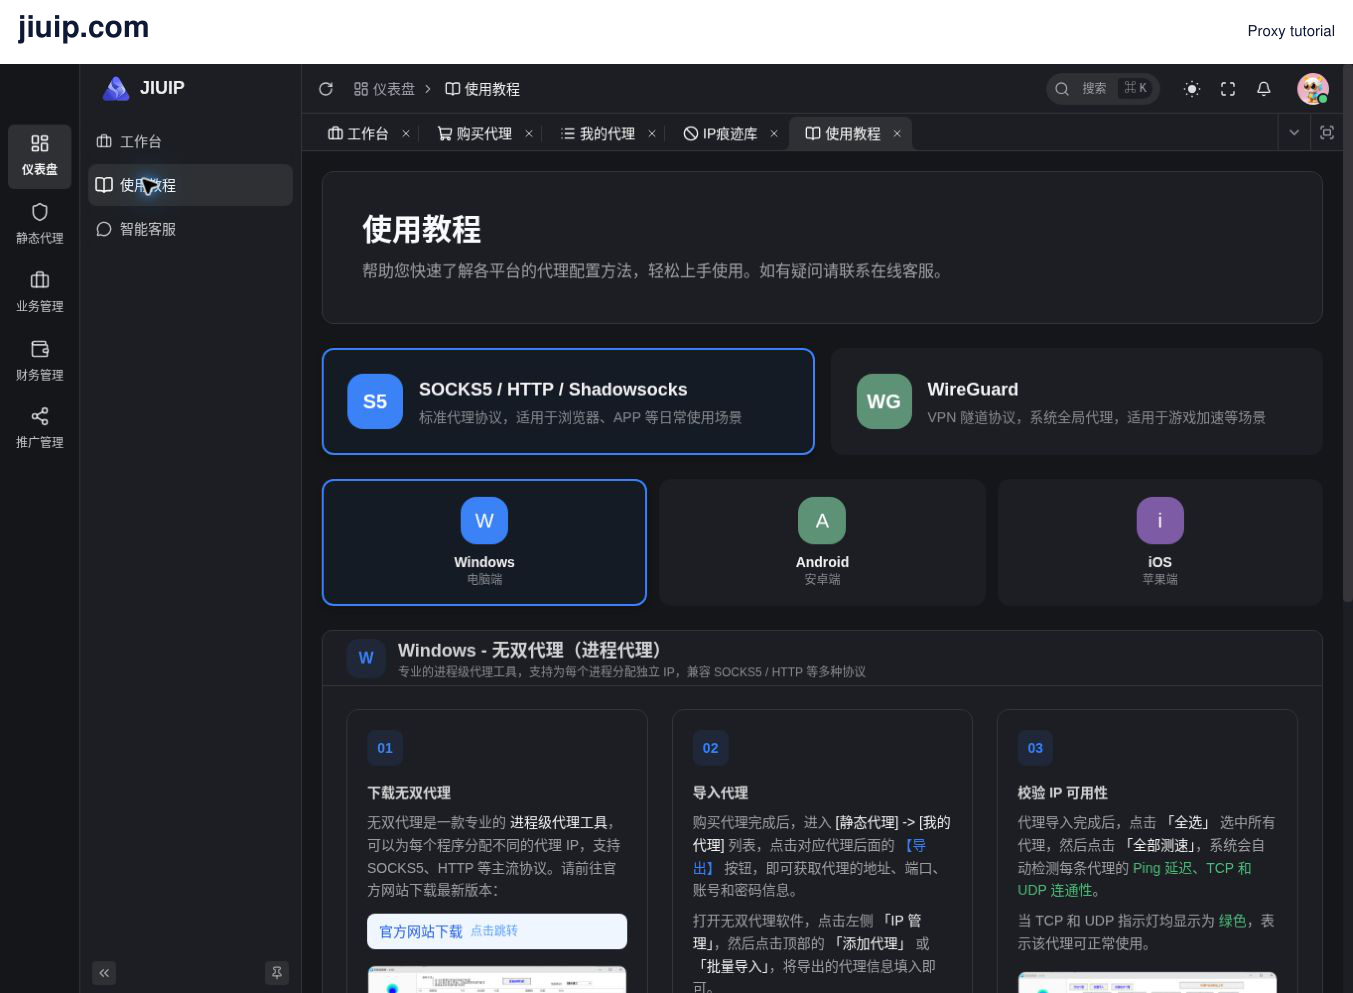Click the 【导出】 link in step 02
The image size is (1353, 993).
pos(810,857)
